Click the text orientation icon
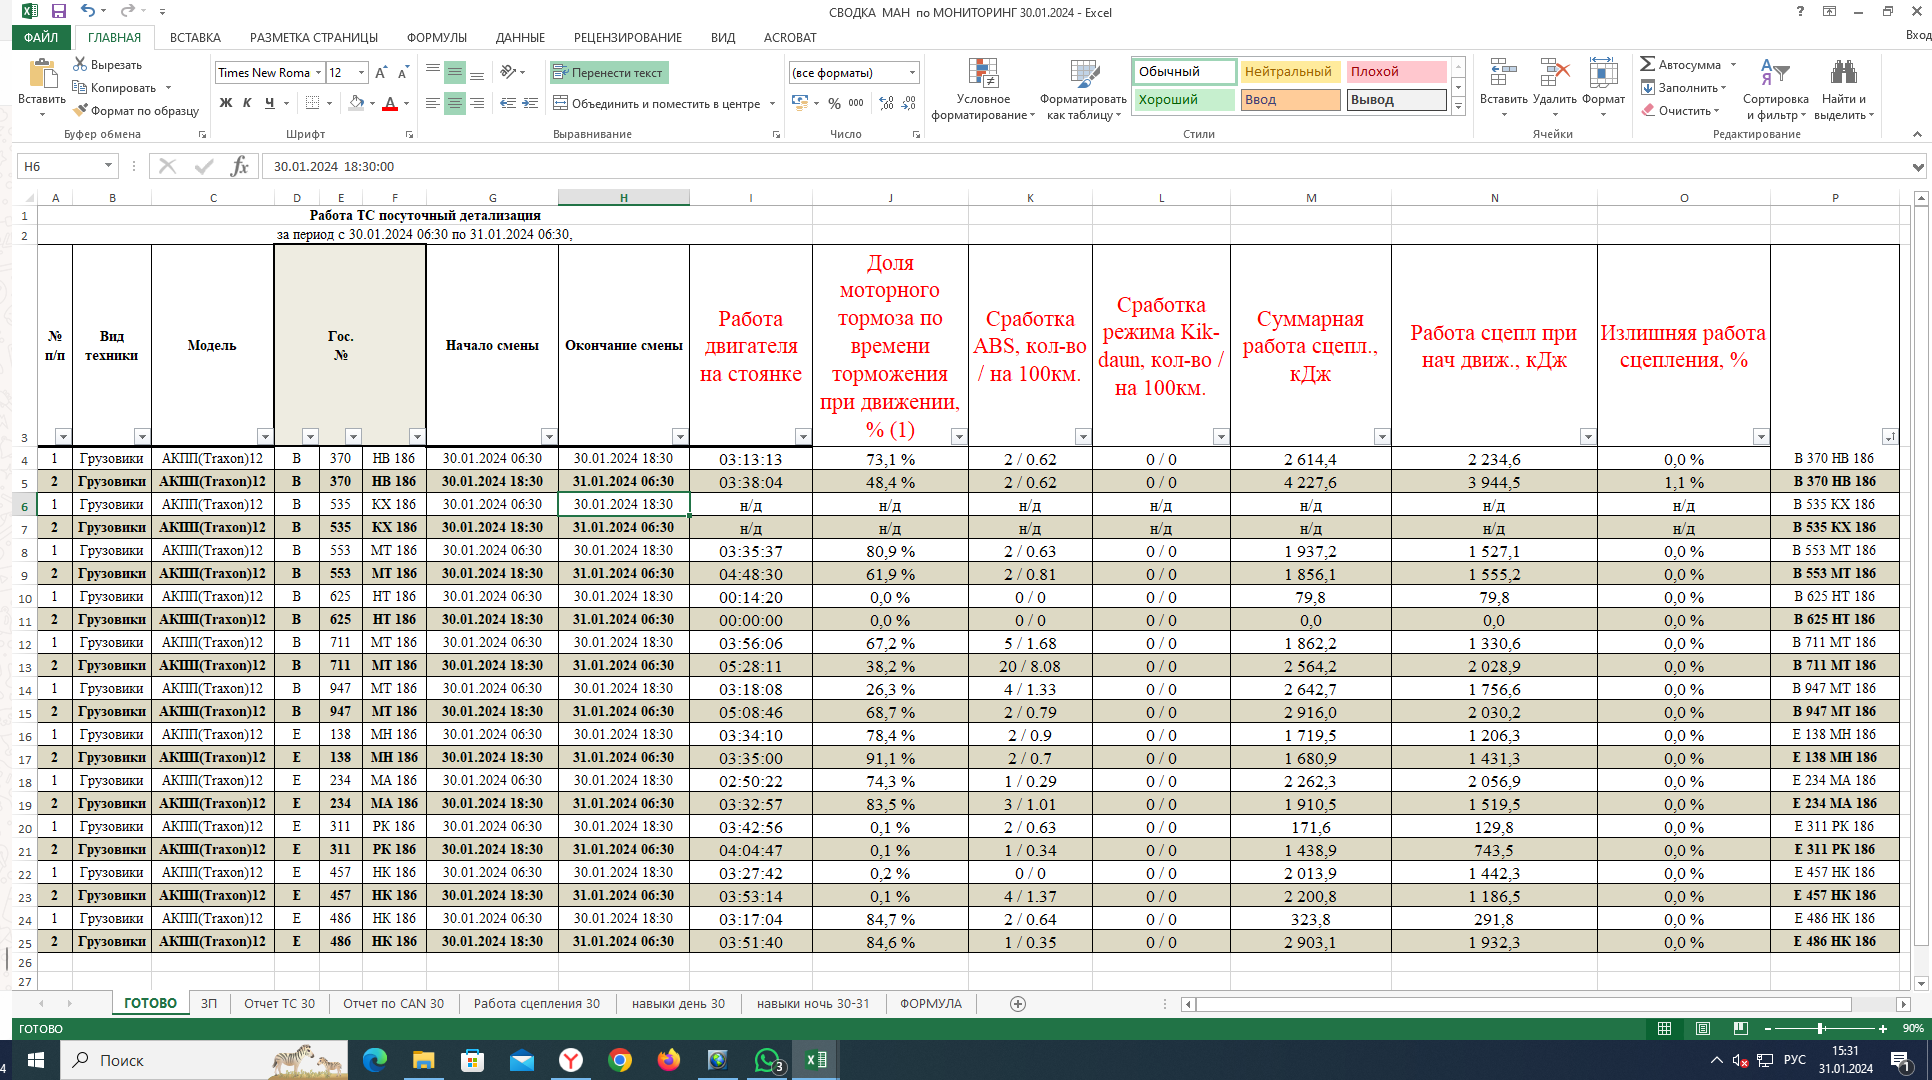1932x1080 pixels. click(x=509, y=73)
